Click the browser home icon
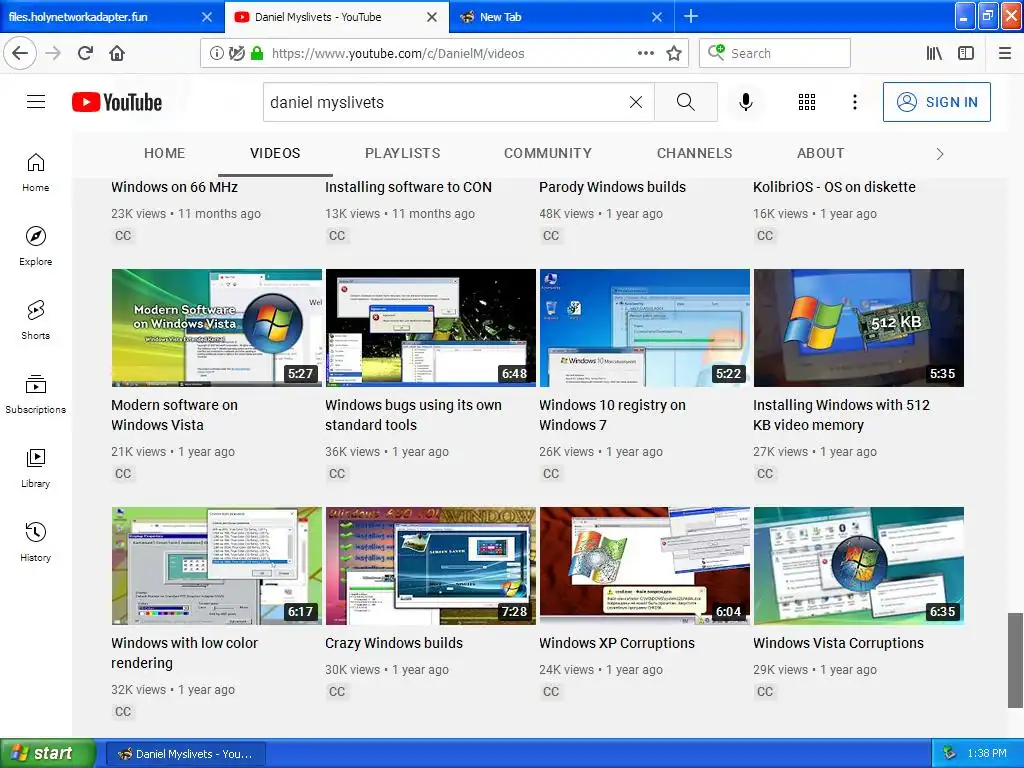The image size is (1024, 768). (117, 54)
